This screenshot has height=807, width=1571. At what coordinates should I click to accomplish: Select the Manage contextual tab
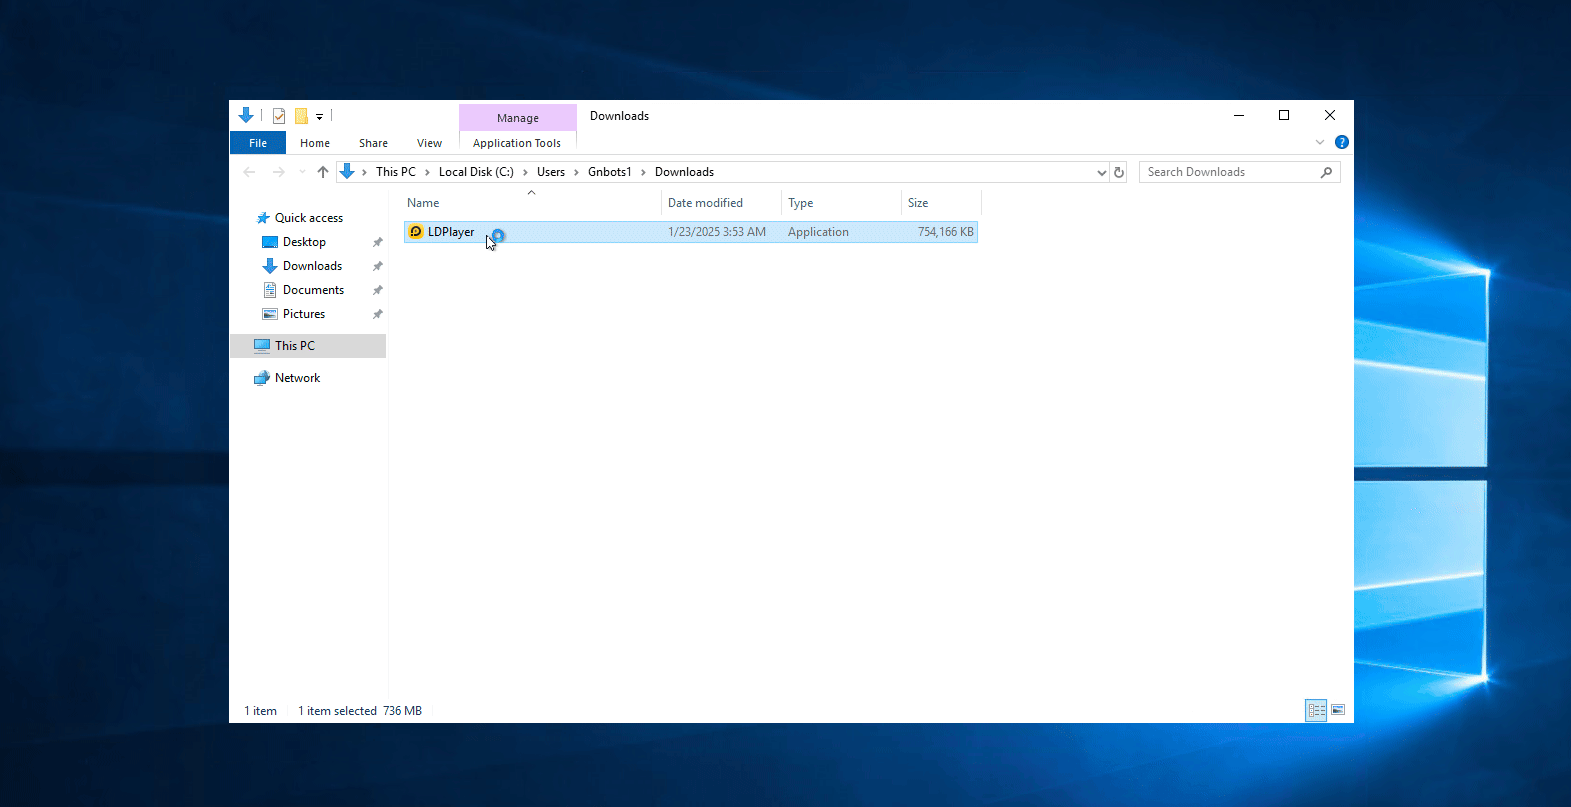(518, 118)
